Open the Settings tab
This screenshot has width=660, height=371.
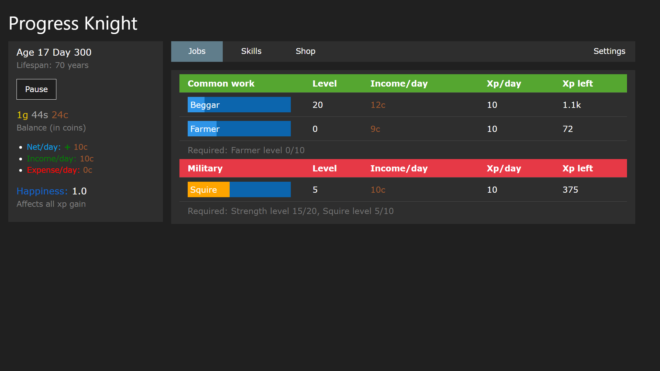pos(609,51)
